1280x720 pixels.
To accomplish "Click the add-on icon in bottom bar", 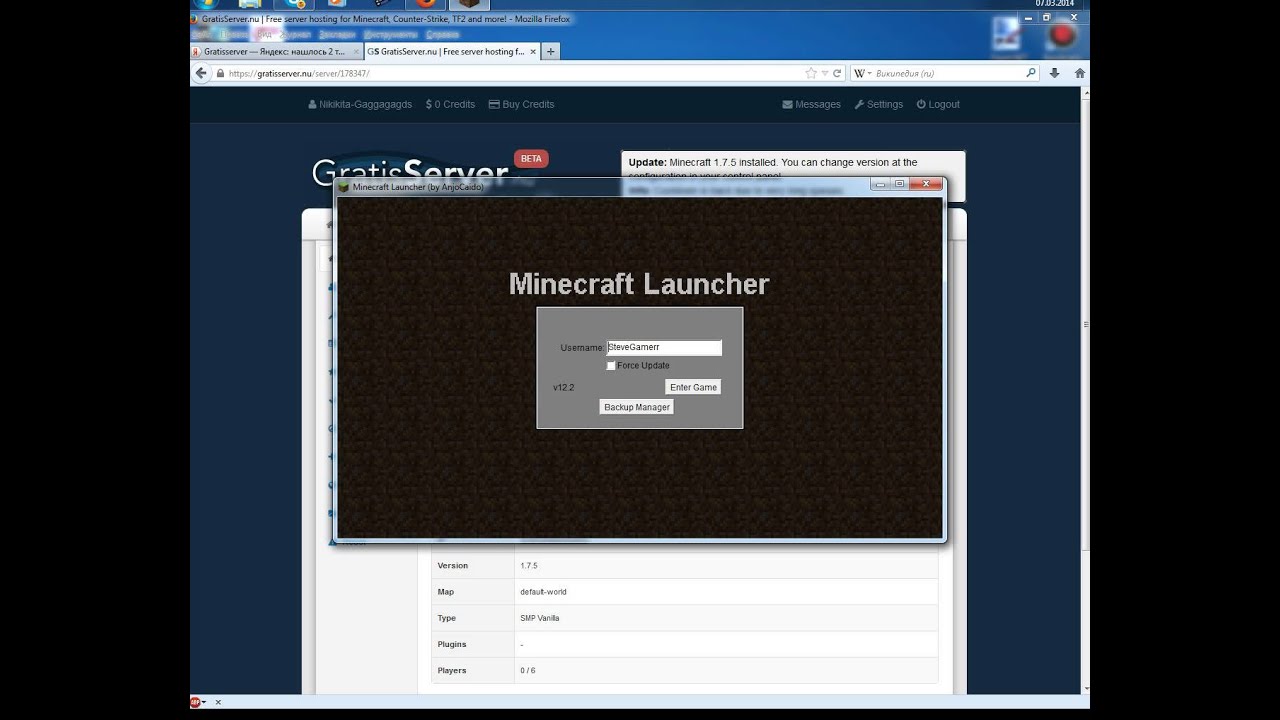I will (195, 702).
